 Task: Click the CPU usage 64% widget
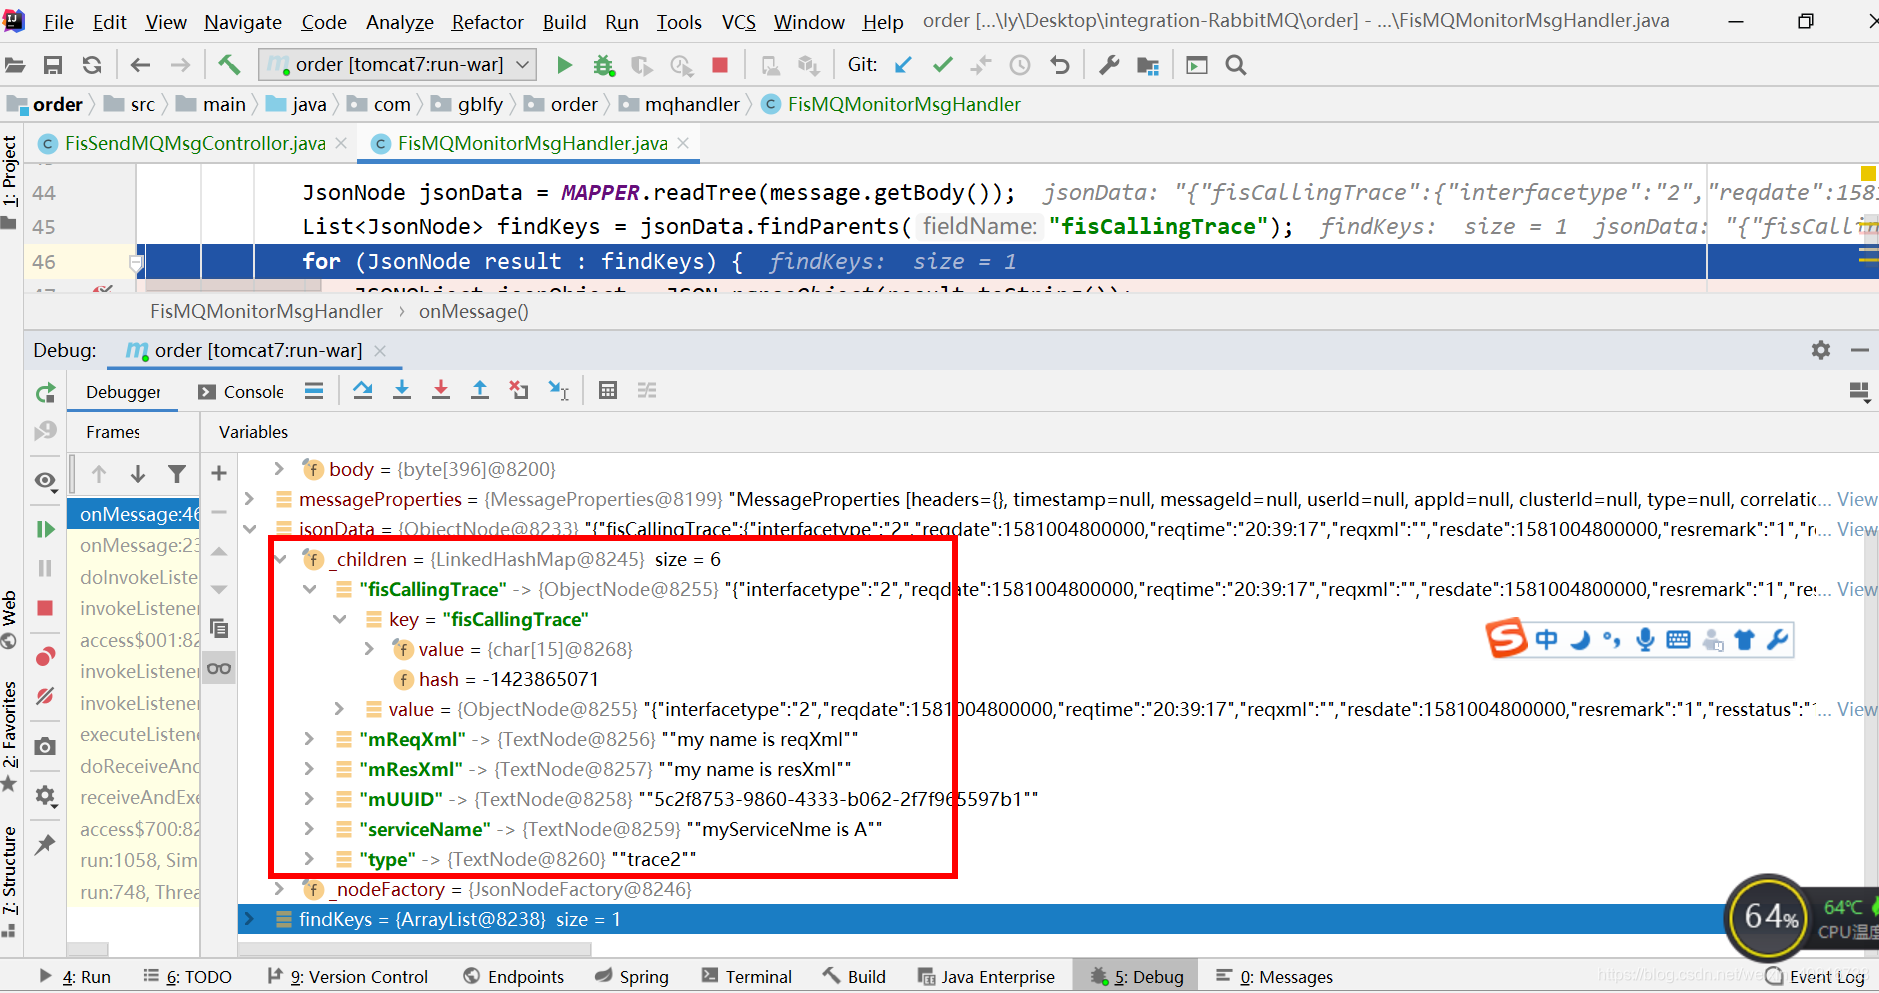pyautogui.click(x=1768, y=916)
